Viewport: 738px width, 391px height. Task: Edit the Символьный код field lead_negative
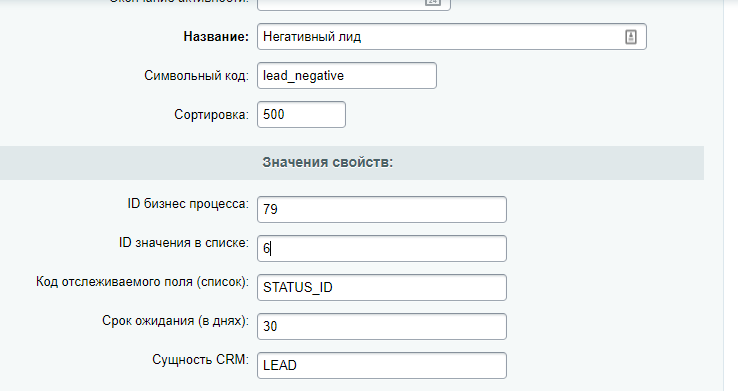(347, 76)
